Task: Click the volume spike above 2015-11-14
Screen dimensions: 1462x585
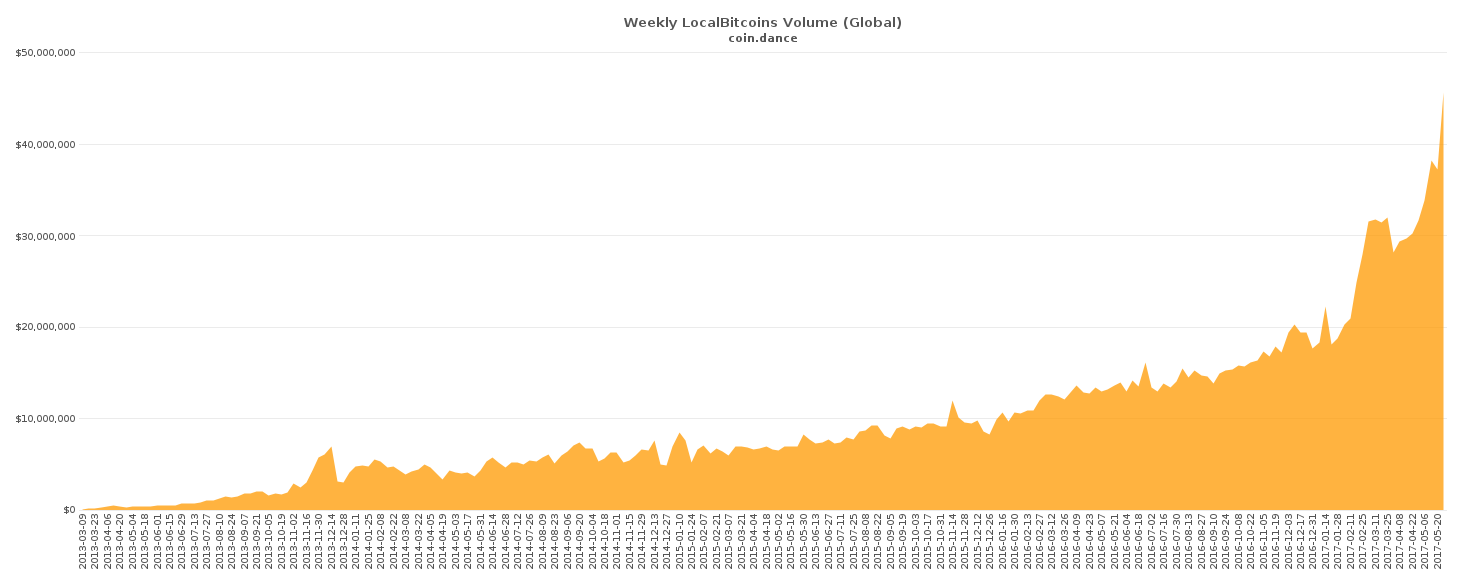Action: click(x=953, y=402)
